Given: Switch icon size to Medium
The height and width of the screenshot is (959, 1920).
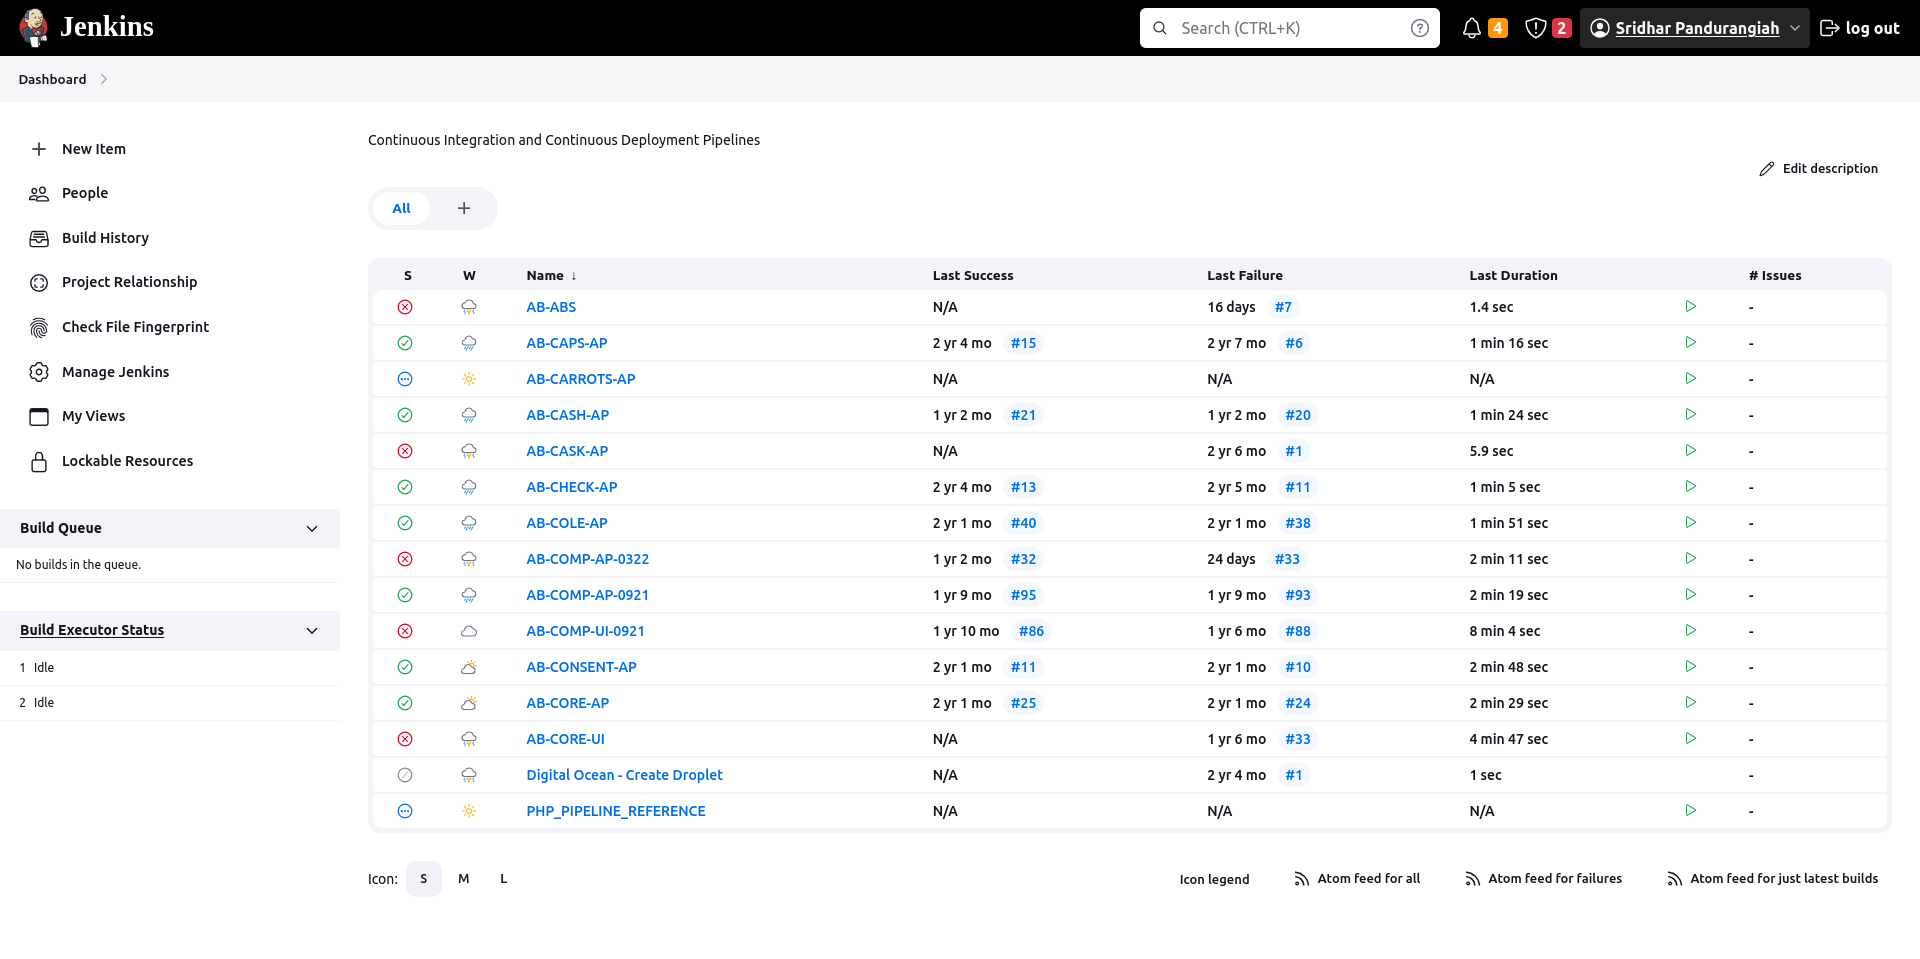Looking at the screenshot, I should [x=464, y=879].
